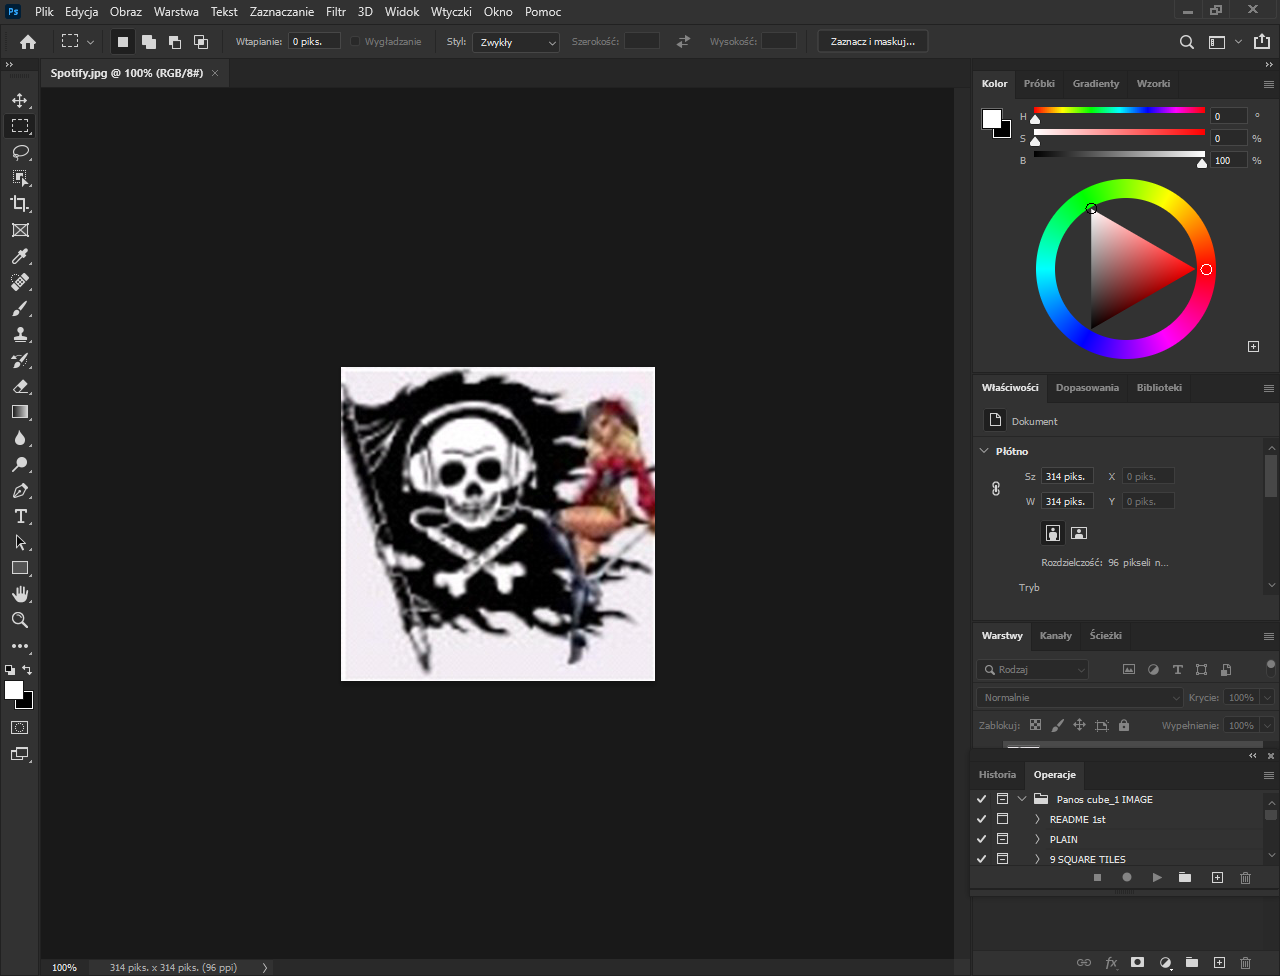Select the Brush tool
This screenshot has height=976, width=1280.
[x=20, y=308]
